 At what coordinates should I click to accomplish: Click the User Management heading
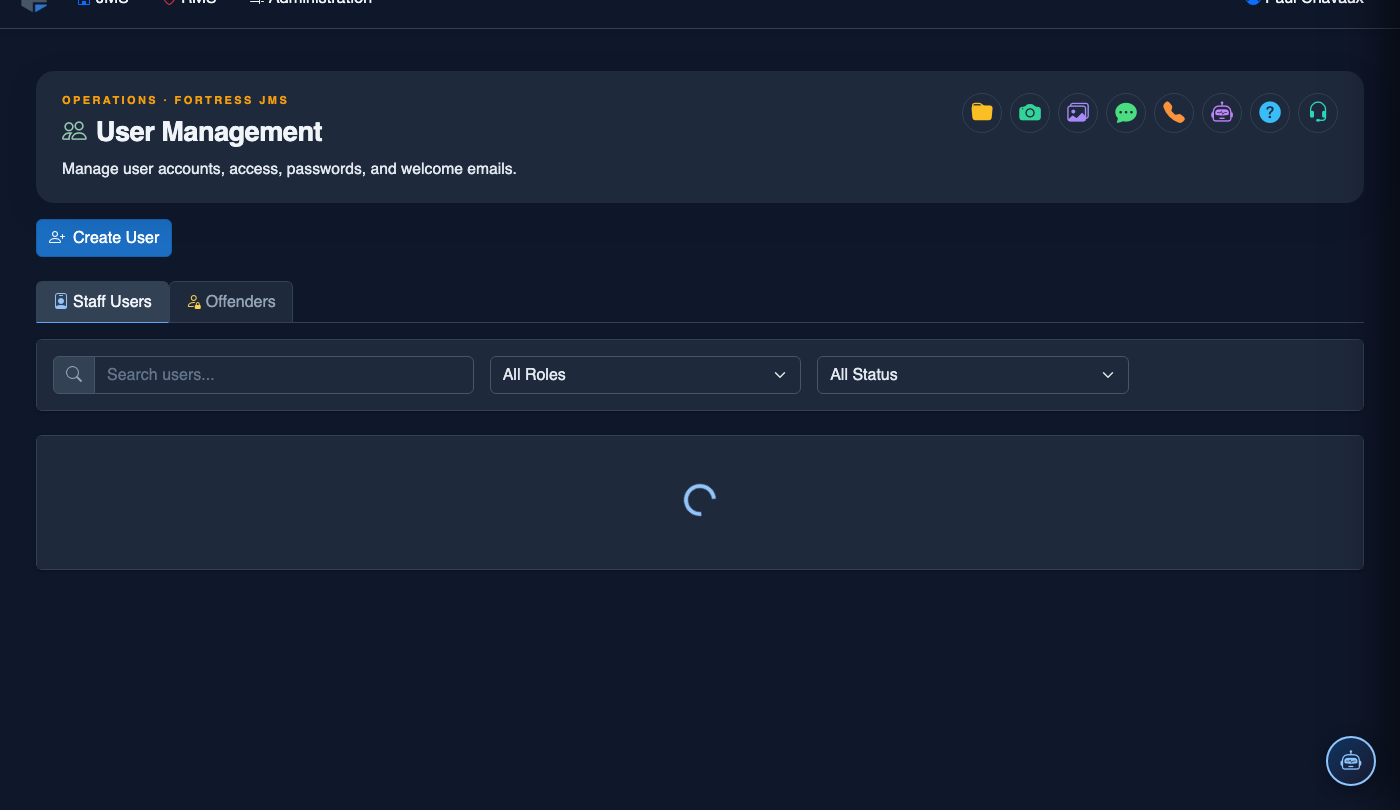[209, 132]
